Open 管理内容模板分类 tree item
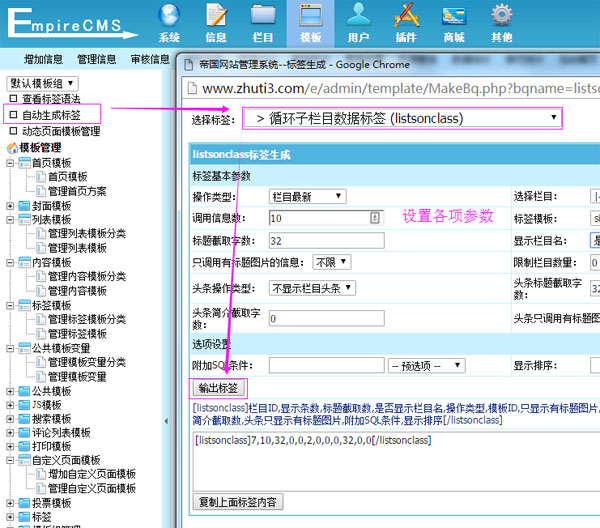Image resolution: width=600 pixels, height=528 pixels. (87, 276)
